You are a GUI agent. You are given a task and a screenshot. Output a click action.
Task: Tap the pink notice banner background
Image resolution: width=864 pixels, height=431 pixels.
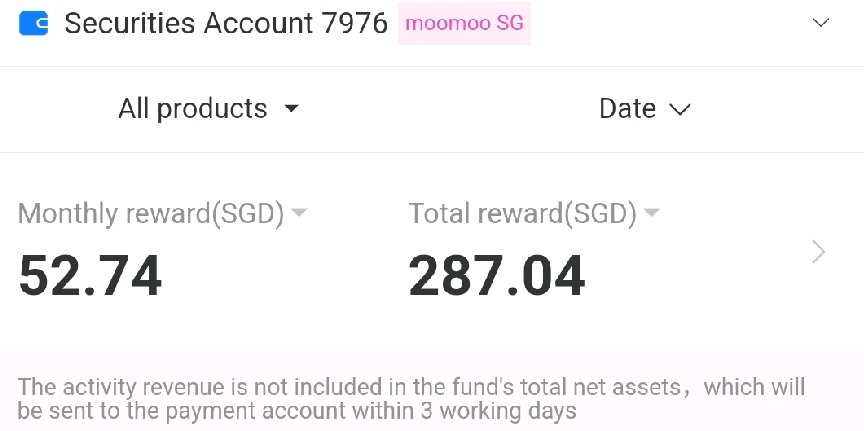click(432, 390)
